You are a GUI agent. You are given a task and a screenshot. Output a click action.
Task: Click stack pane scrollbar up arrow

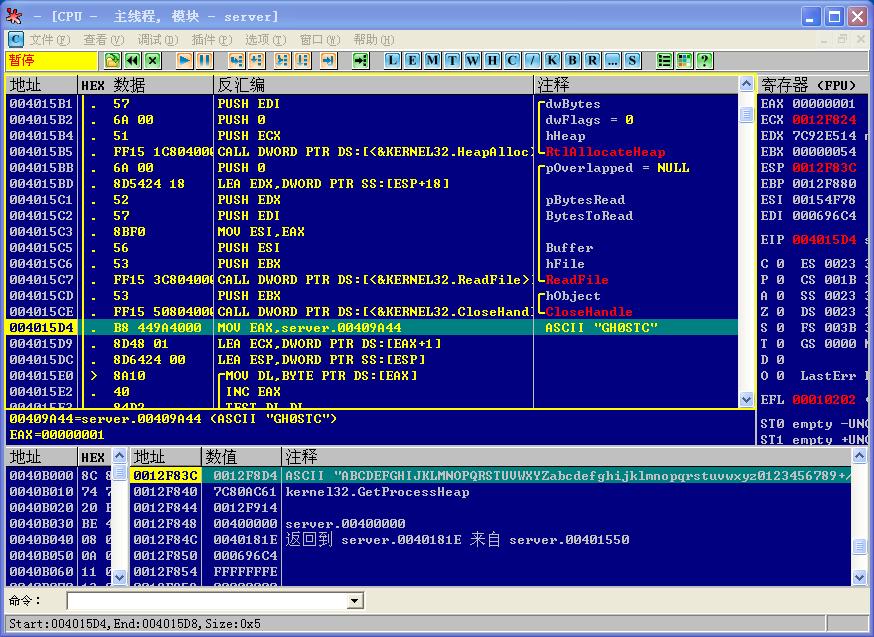click(859, 456)
